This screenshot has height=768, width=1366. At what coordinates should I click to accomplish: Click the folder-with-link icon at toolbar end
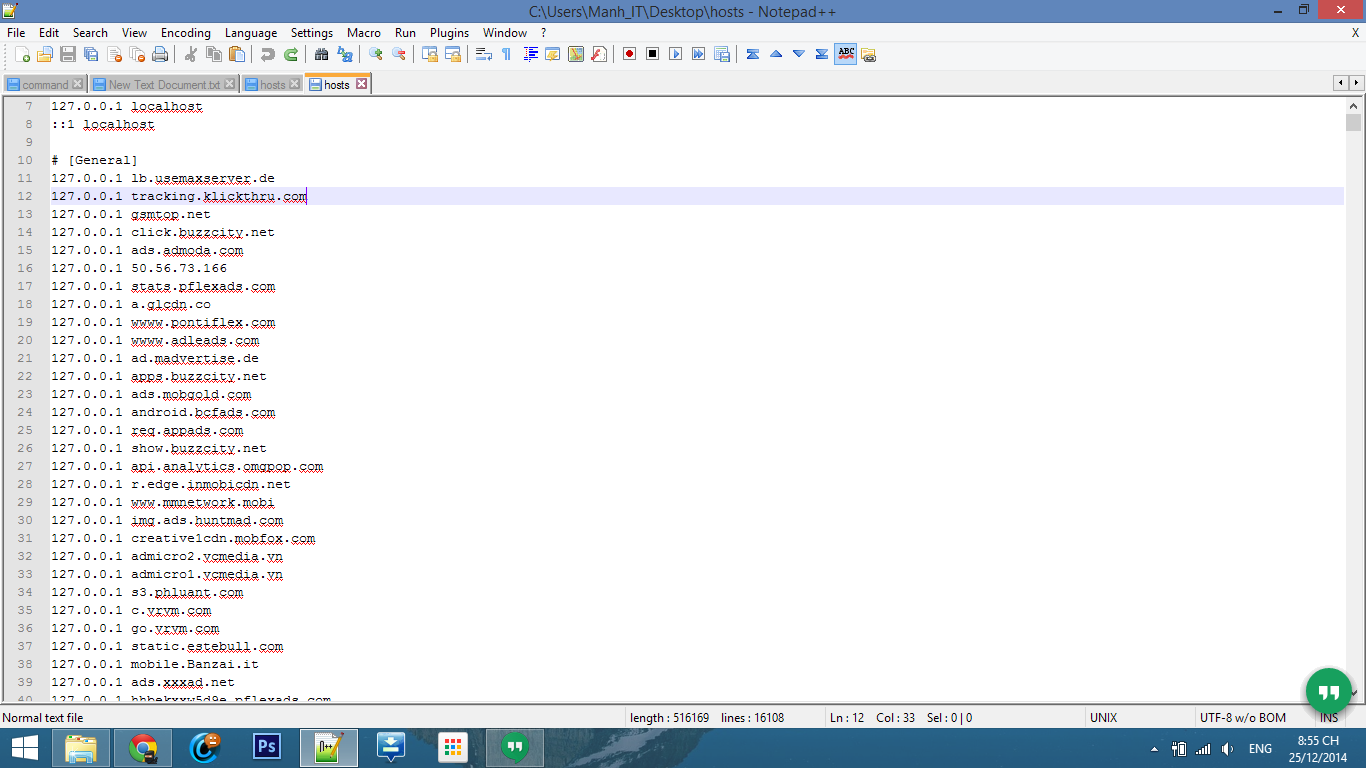[x=868, y=54]
